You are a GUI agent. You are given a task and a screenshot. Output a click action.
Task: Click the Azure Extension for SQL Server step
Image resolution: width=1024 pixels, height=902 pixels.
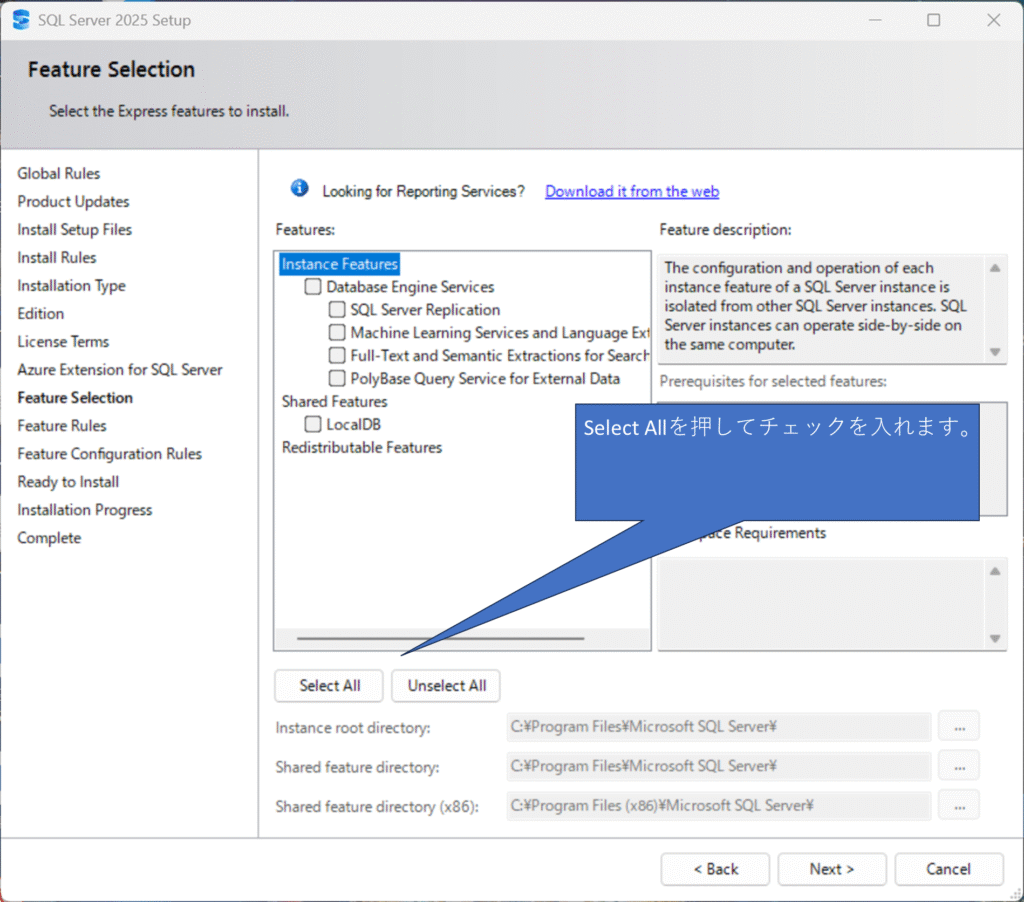point(120,370)
